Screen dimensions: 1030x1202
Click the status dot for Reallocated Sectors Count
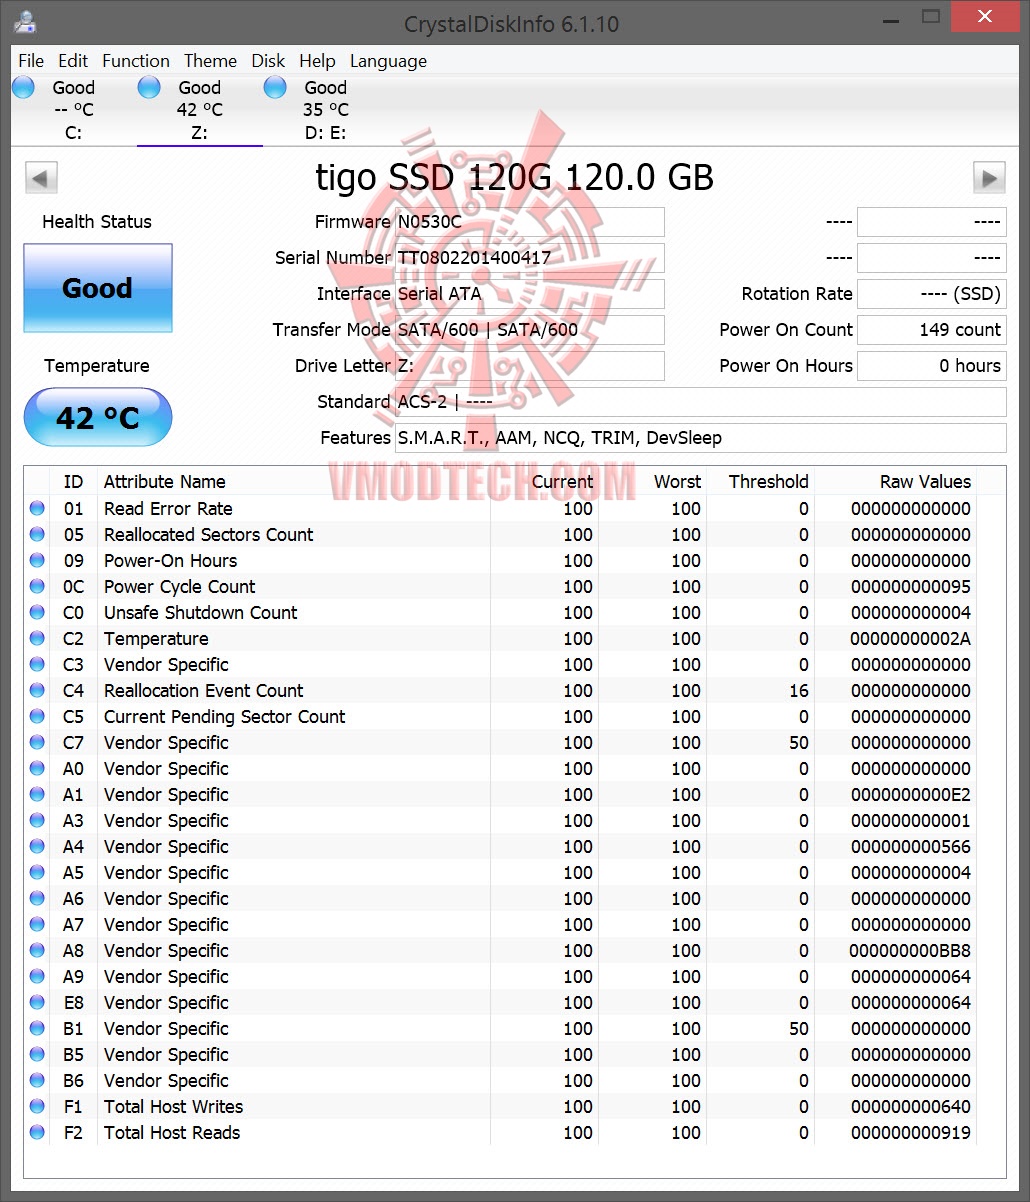(37, 534)
